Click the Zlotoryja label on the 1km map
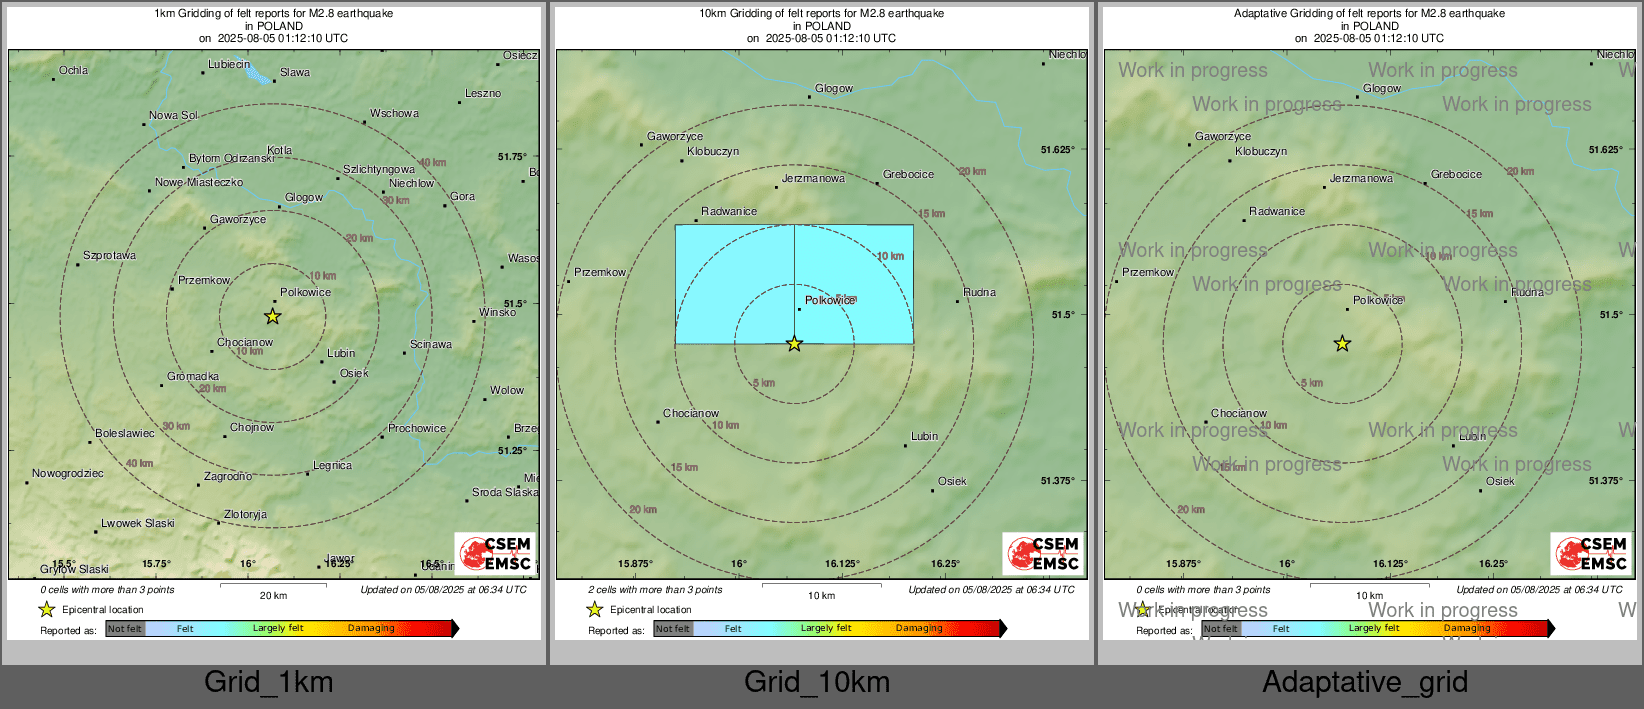The image size is (1644, 709). coord(245,514)
